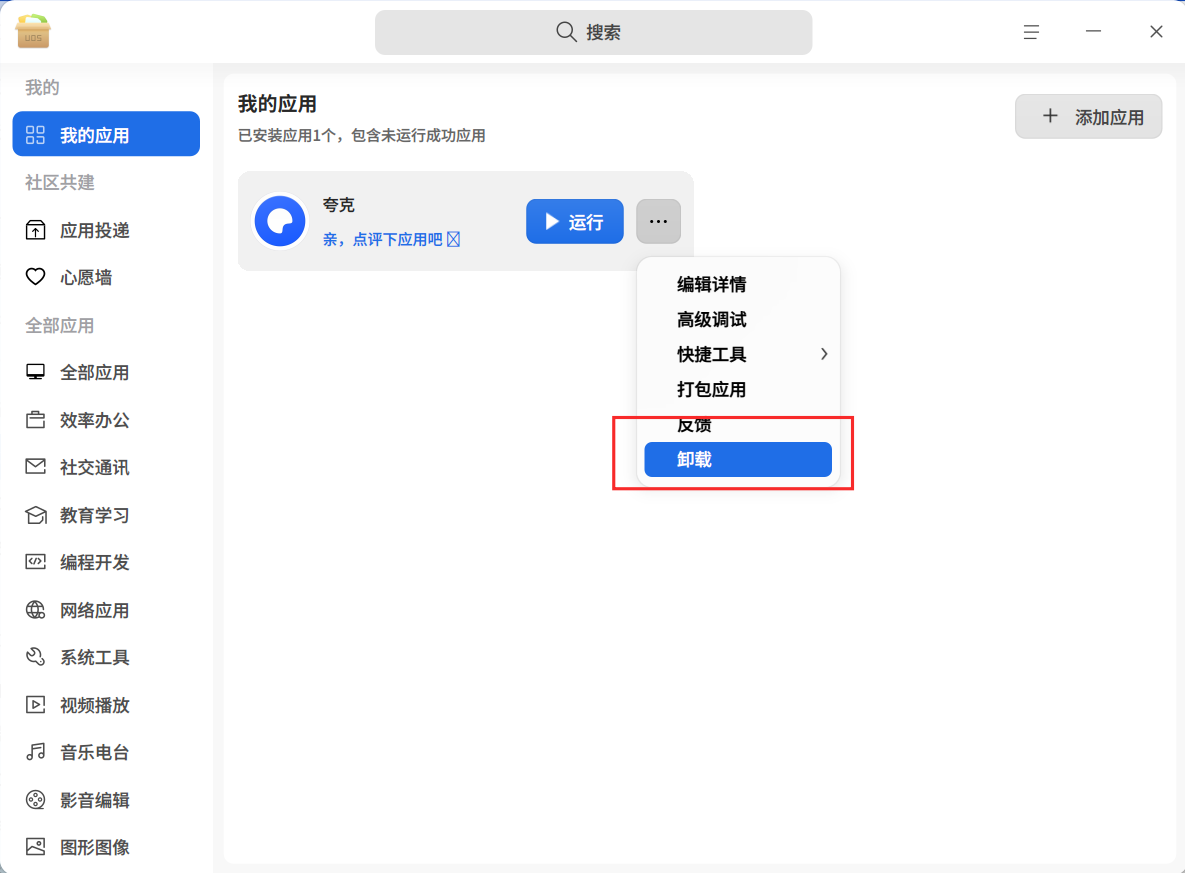This screenshot has height=873, width=1185.
Task: Select 编辑详情 from context menu
Action: (x=738, y=284)
